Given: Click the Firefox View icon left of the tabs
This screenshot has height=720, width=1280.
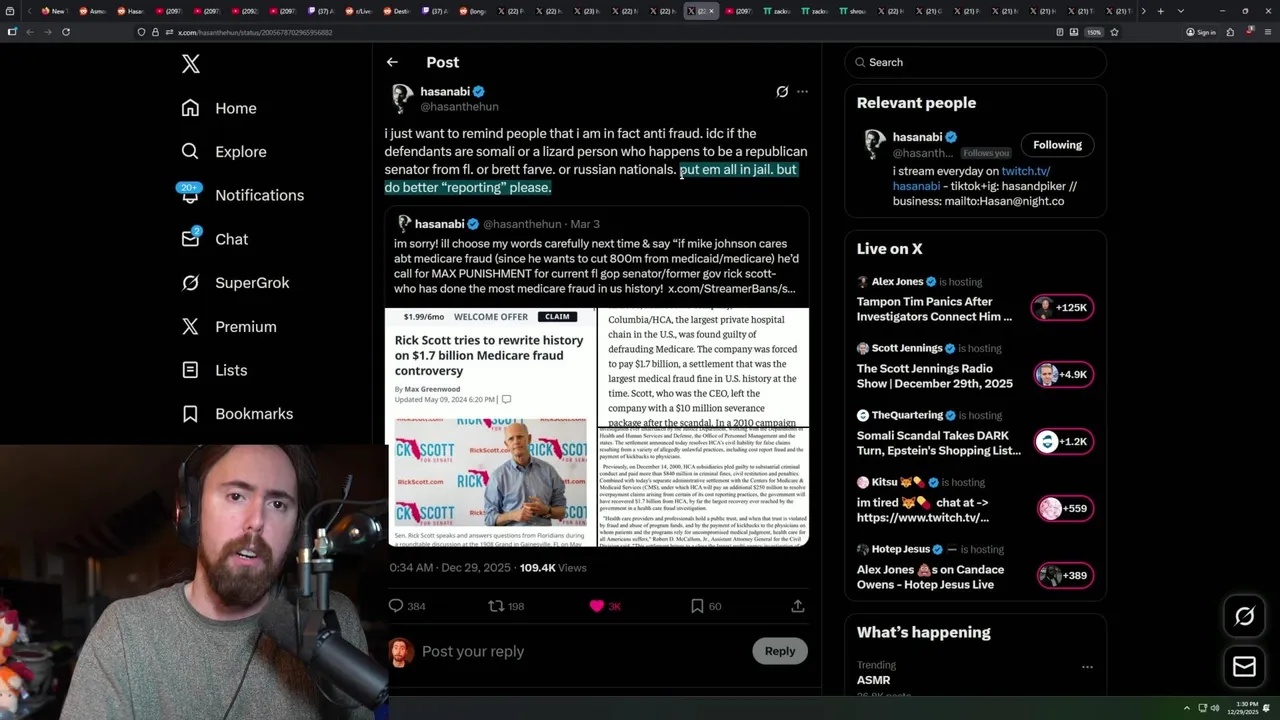Looking at the screenshot, I should tap(12, 11).
